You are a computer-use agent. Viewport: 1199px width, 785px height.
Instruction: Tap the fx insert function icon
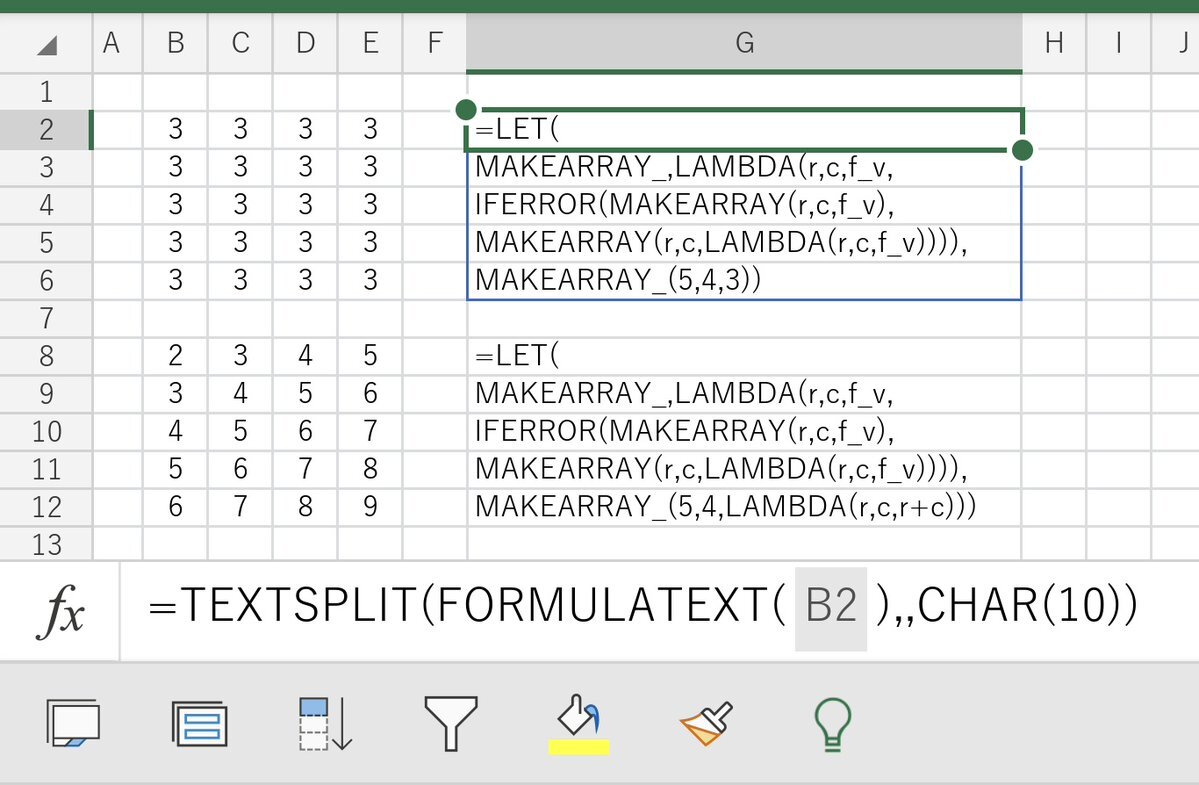coord(59,610)
